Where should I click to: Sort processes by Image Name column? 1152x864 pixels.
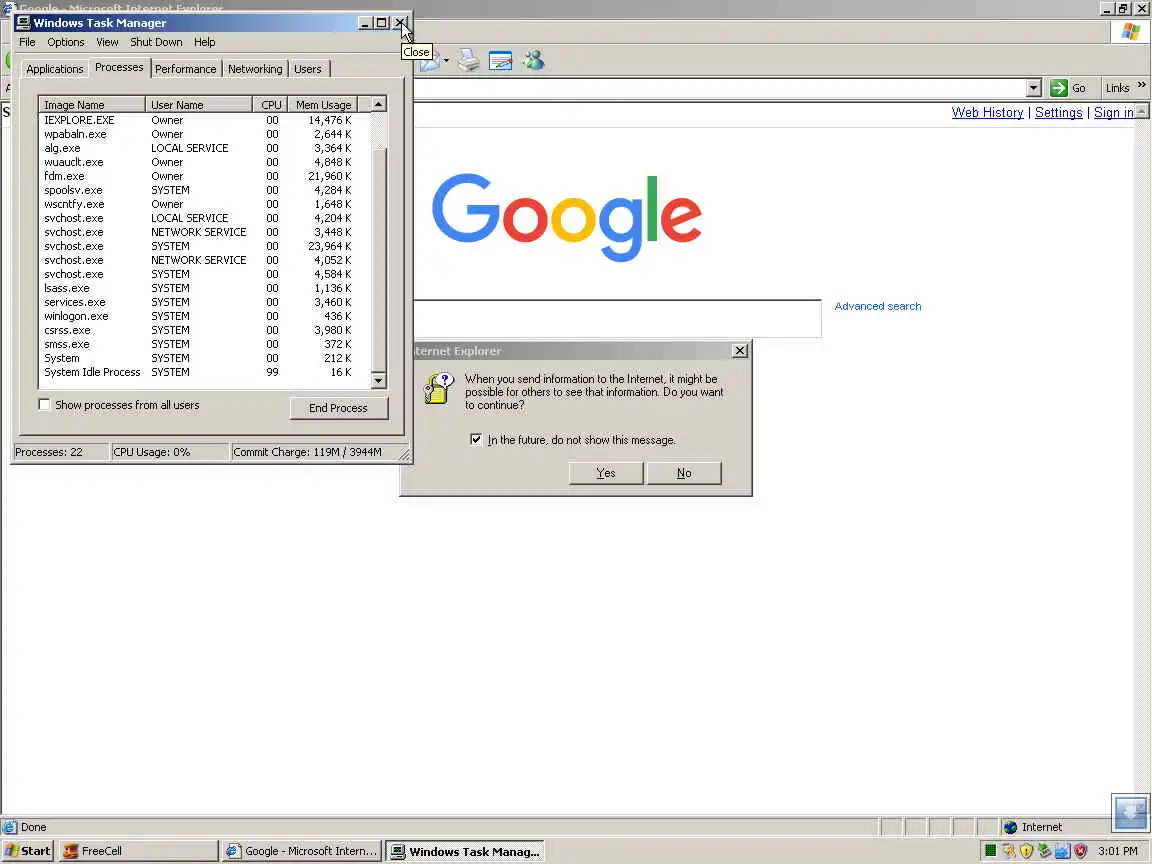92,104
